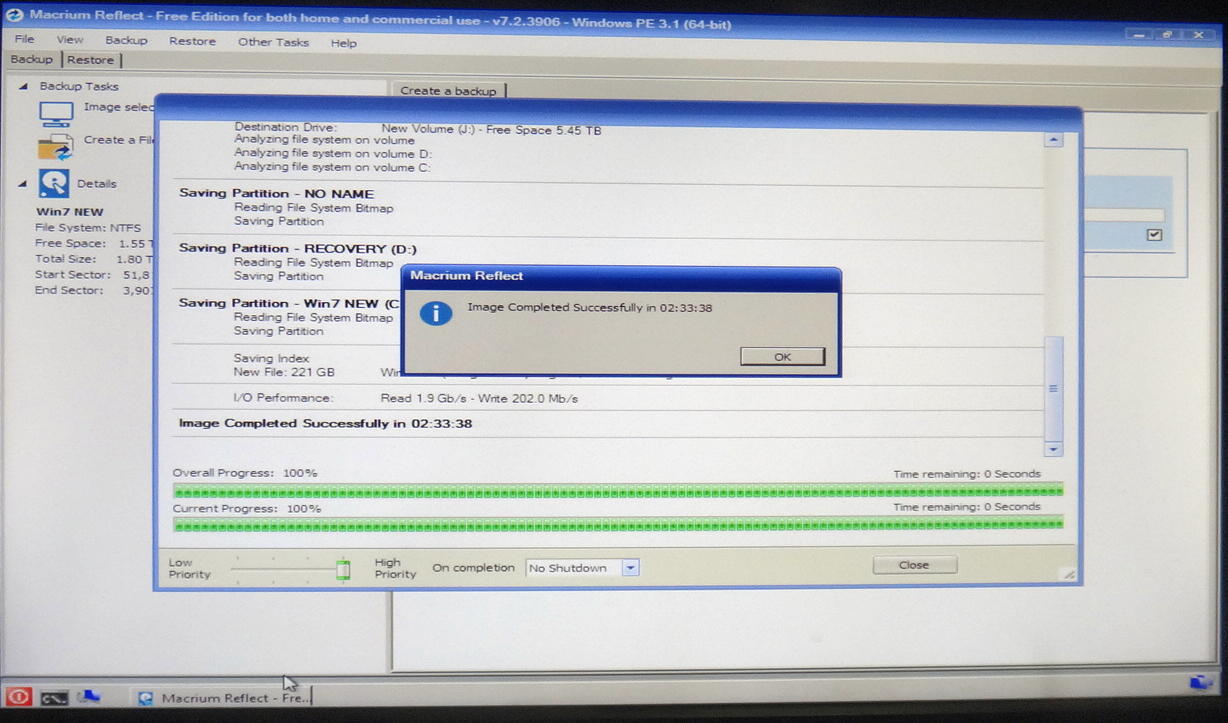Click the monitor icon beside Image selected
Image resolution: width=1228 pixels, height=723 pixels.
pyautogui.click(x=56, y=113)
